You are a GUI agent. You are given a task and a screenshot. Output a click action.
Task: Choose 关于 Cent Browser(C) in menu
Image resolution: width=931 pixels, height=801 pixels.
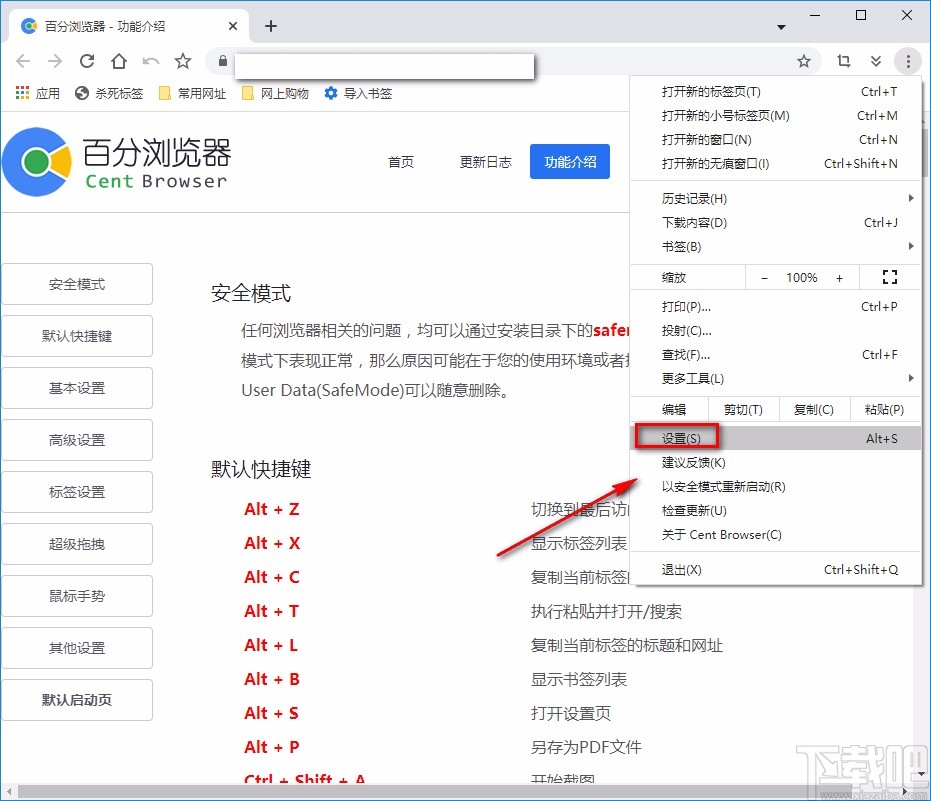[775, 534]
